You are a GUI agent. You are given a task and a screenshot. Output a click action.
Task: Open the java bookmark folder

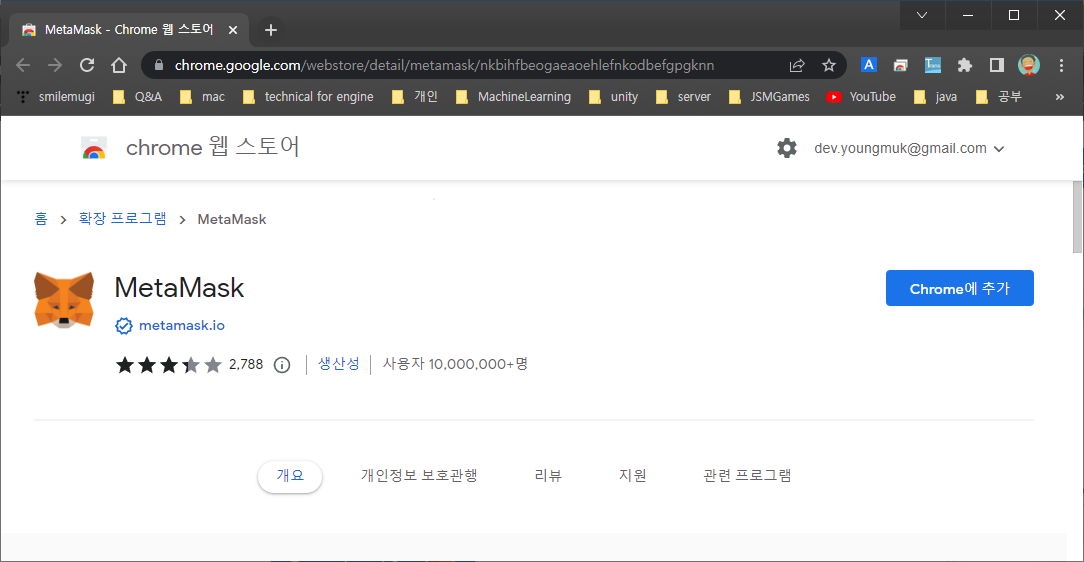(x=935, y=97)
